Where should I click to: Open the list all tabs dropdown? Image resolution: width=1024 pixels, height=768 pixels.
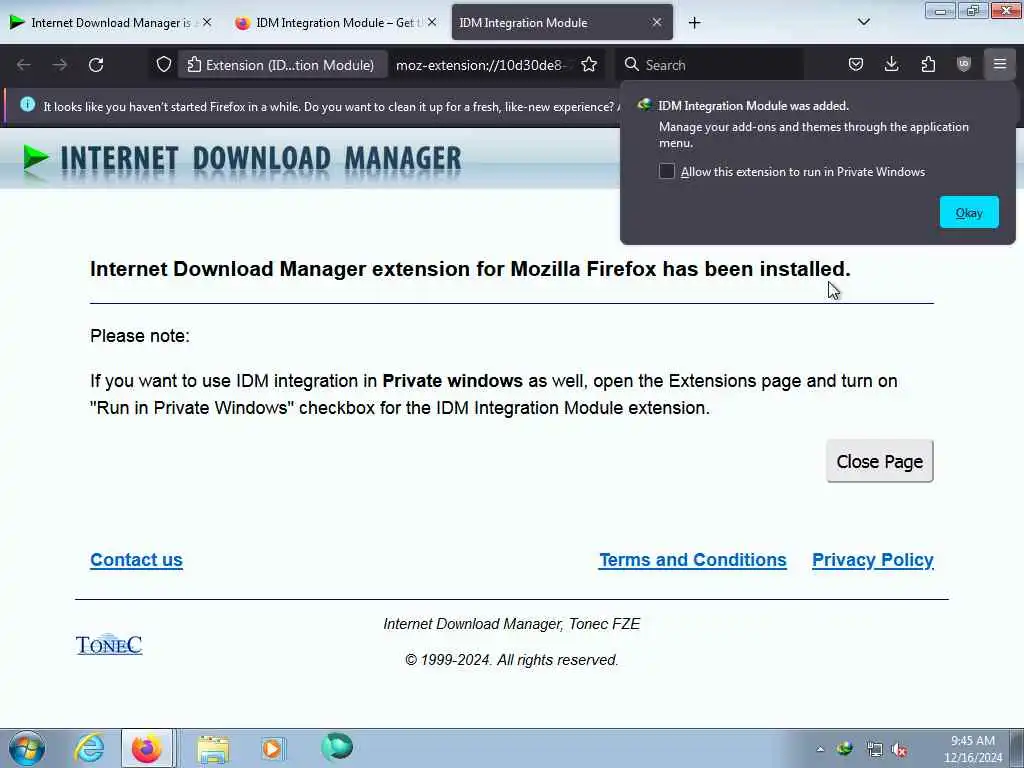click(x=863, y=22)
